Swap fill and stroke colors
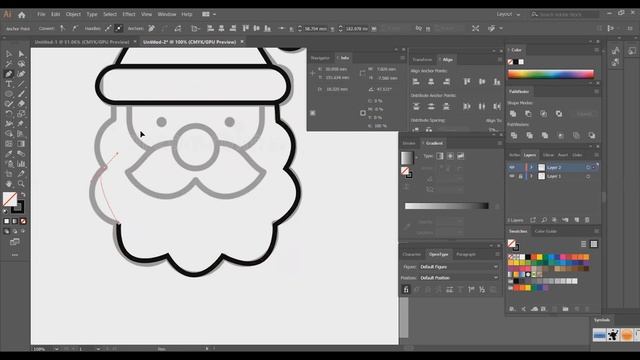Viewport: 640px width, 360px height. pos(23,195)
